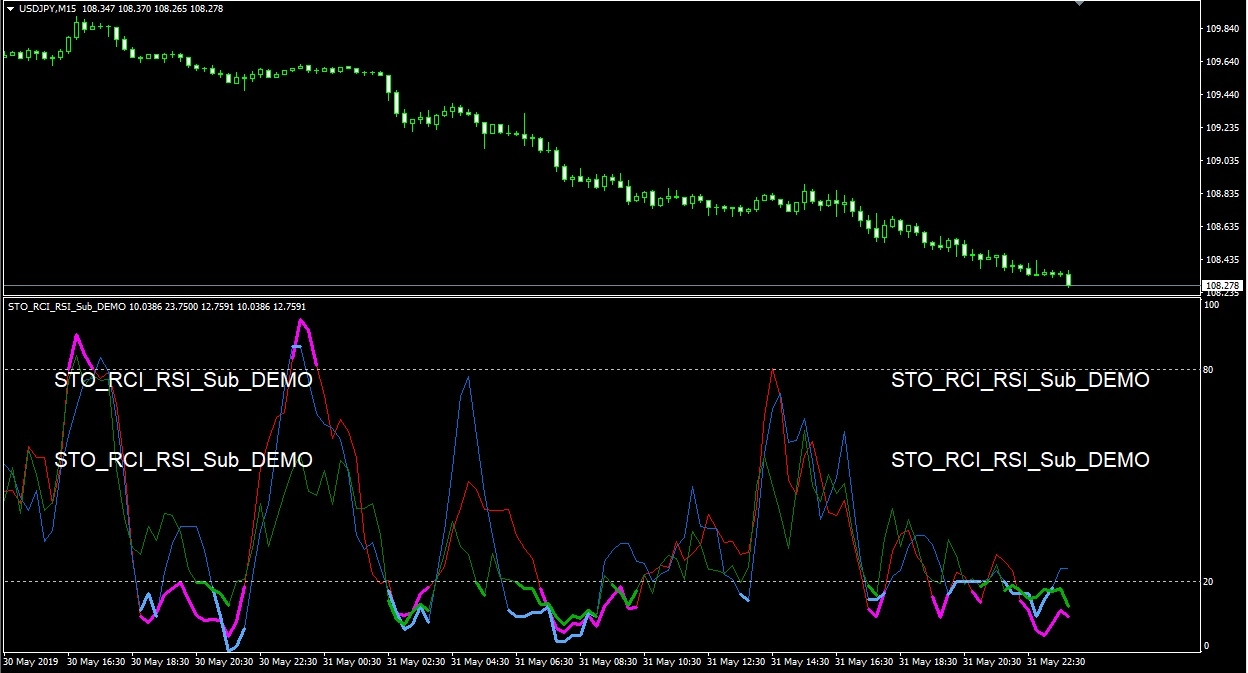Viewport: 1248px width, 673px height.
Task: Click the 31 May 20:30 time label
Action: [994, 662]
